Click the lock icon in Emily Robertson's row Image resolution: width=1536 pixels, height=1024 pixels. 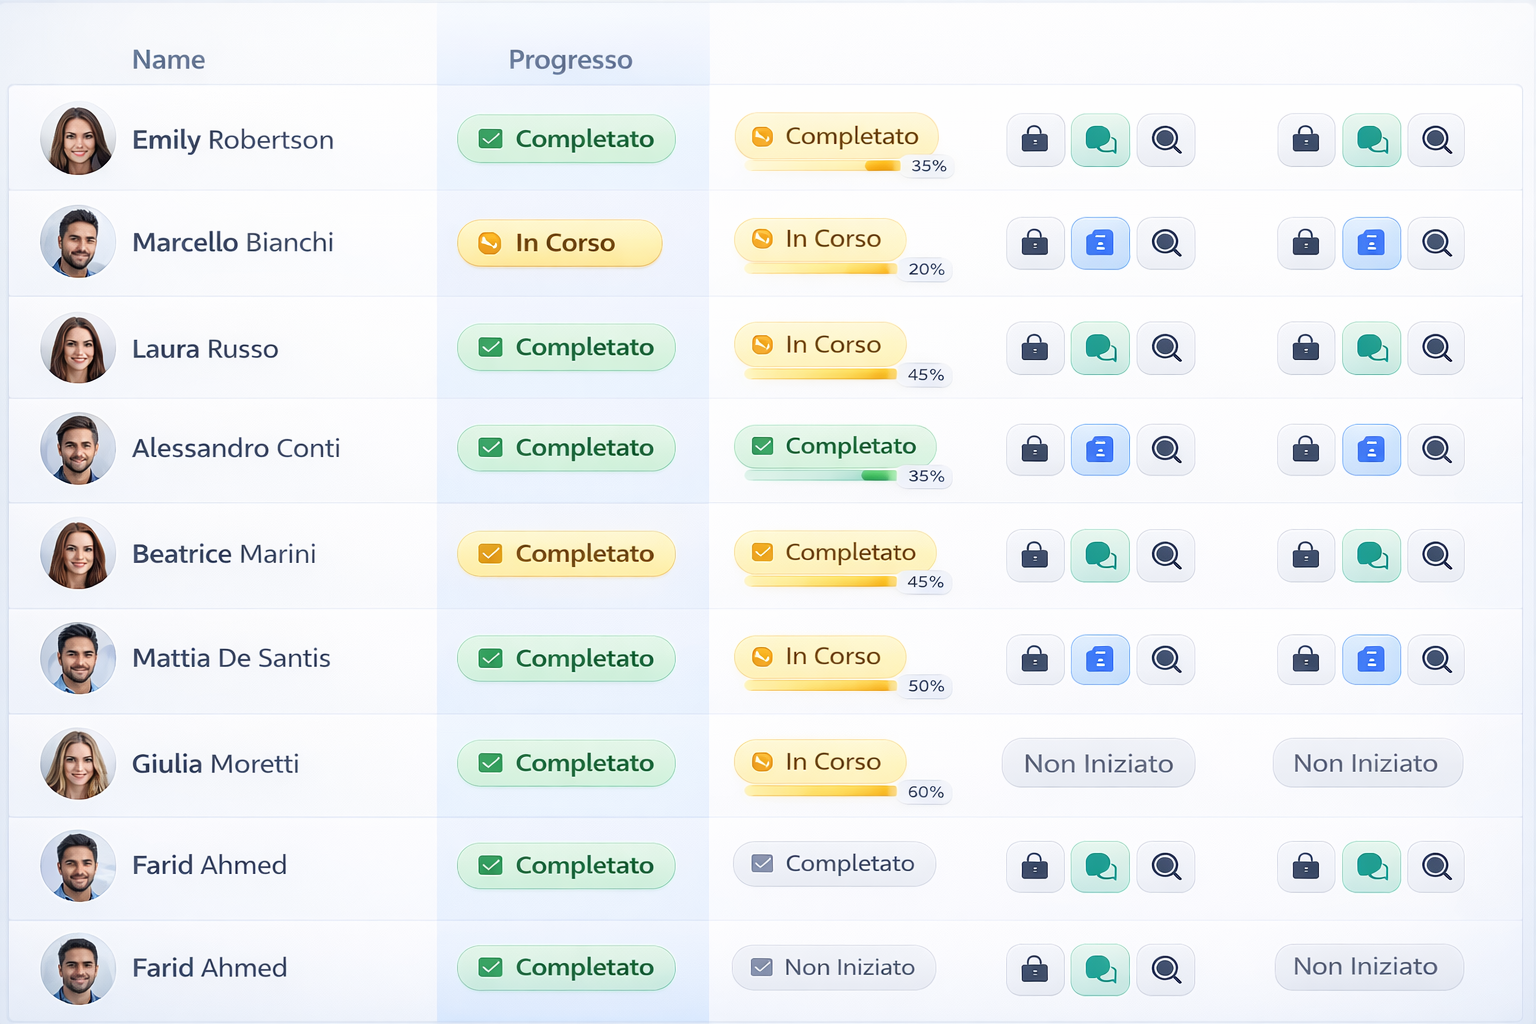(x=1035, y=140)
